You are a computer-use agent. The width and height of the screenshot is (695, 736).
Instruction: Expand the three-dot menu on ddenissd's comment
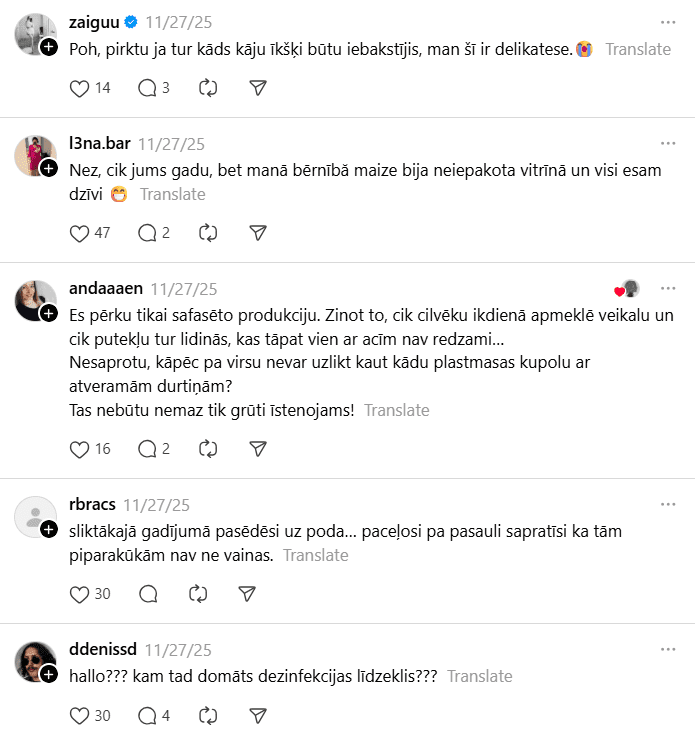click(x=668, y=649)
